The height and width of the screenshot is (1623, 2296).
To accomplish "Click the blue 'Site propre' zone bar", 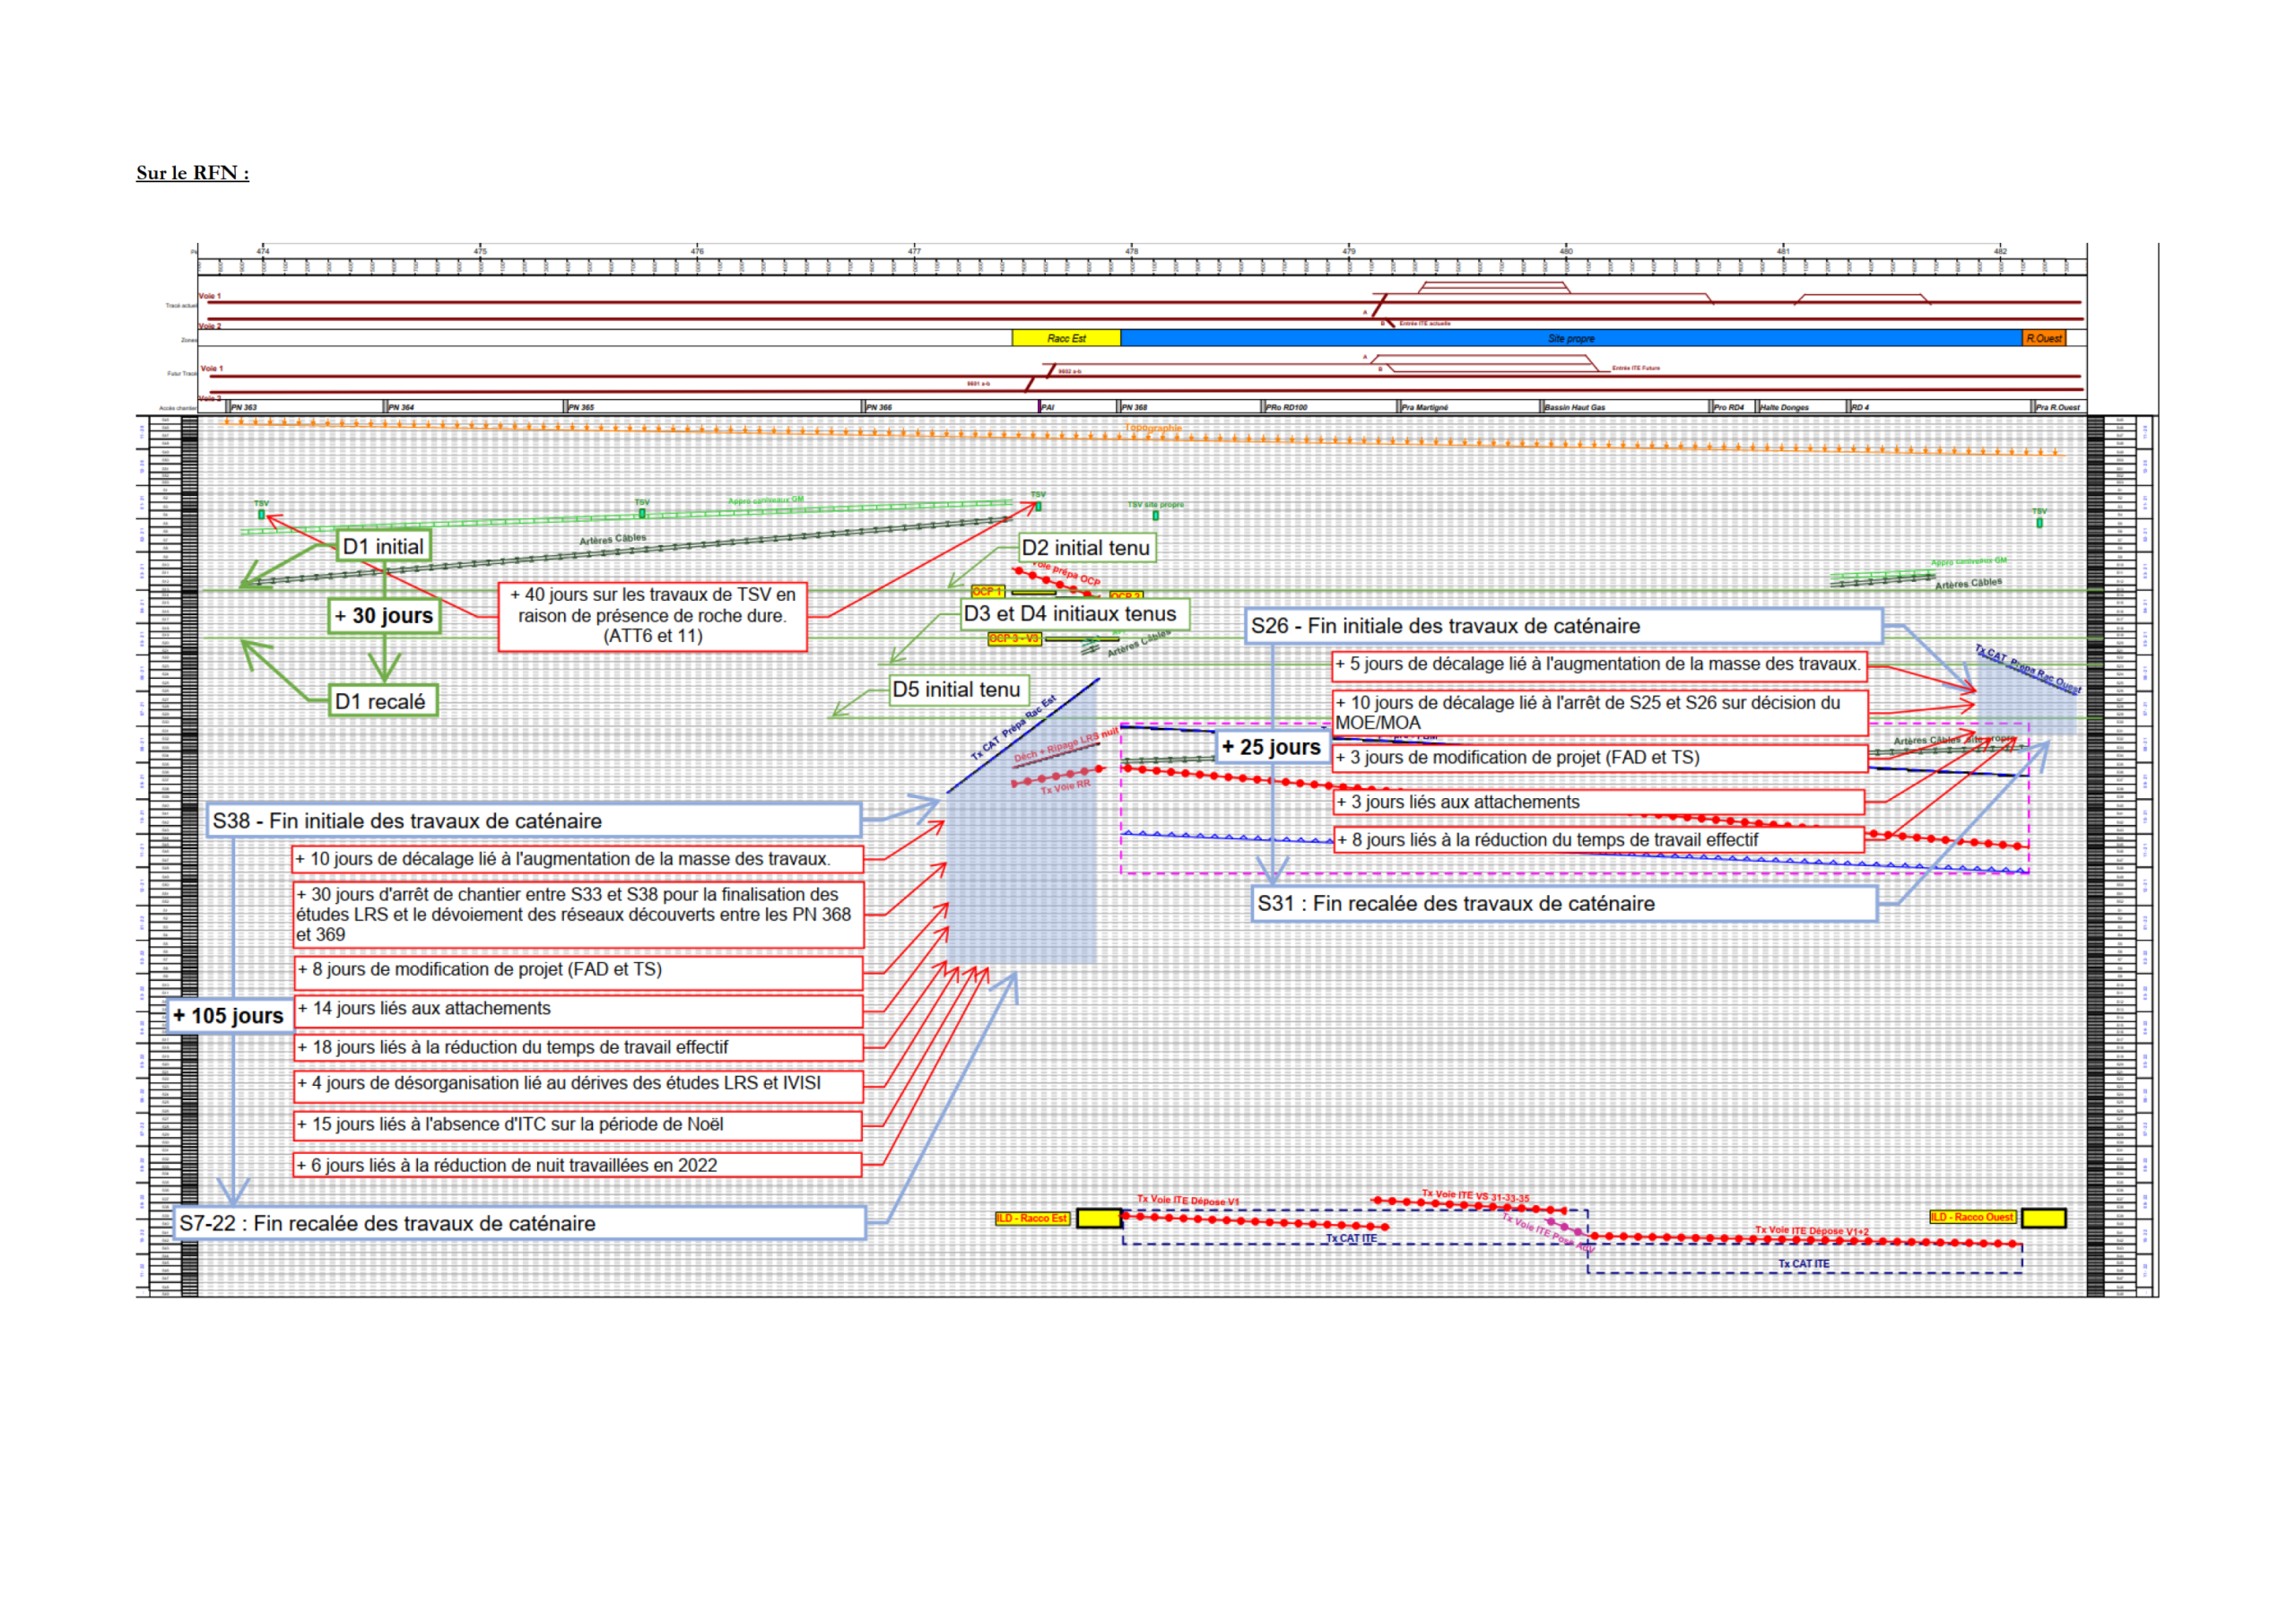I will click(1570, 338).
